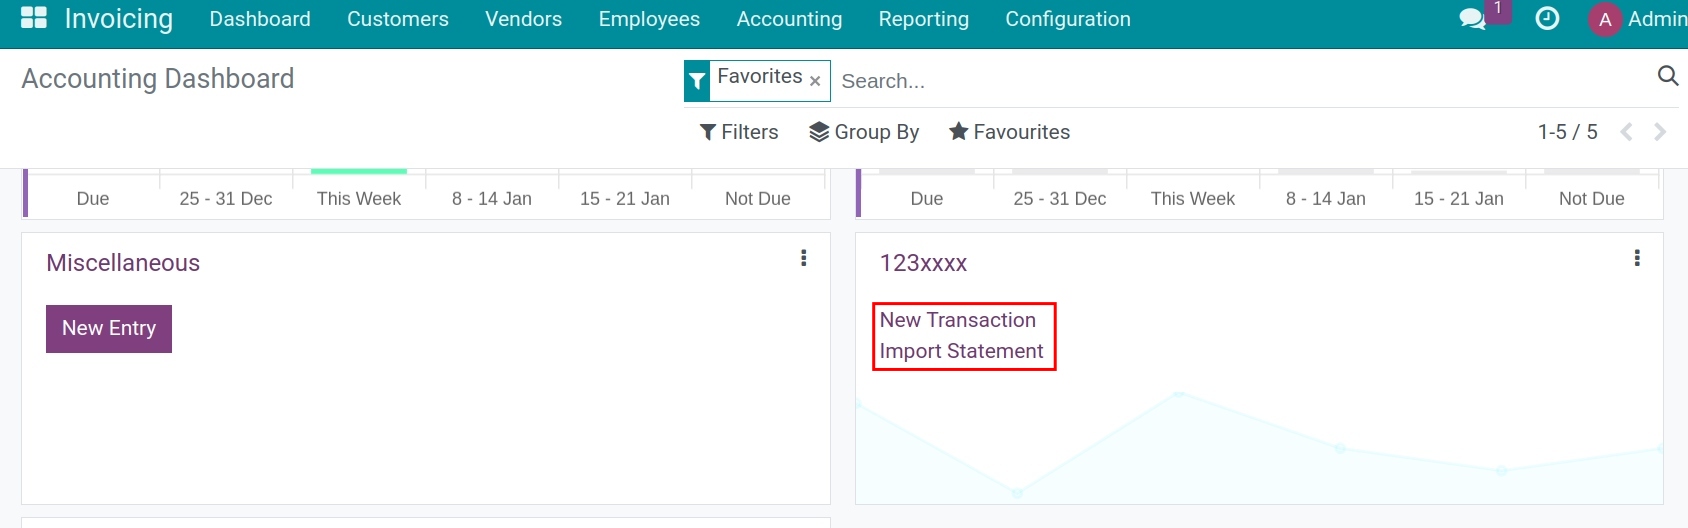Open the activities clock icon

pos(1547,19)
